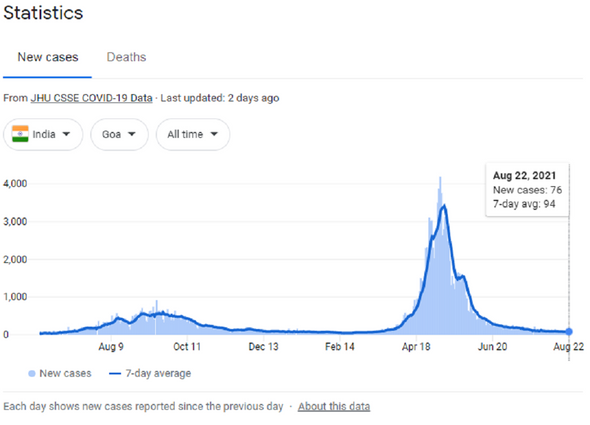Click the arrow icon beside All time
The image size is (590, 425).
pos(214,134)
